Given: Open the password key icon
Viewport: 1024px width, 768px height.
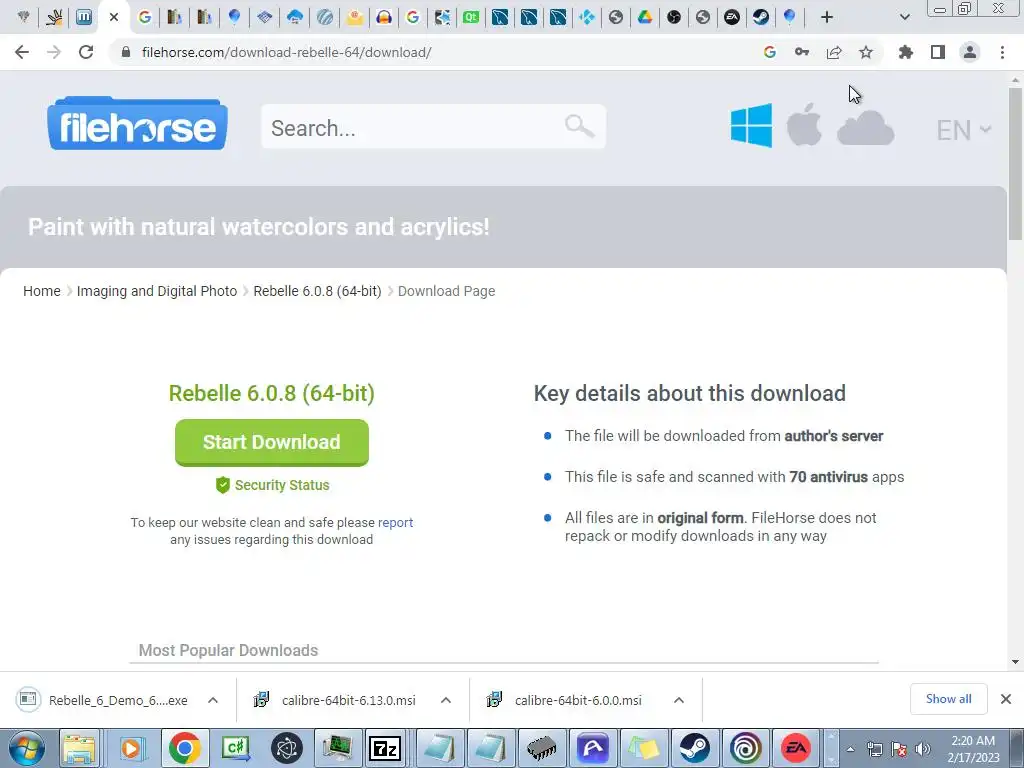Looking at the screenshot, I should [x=801, y=52].
